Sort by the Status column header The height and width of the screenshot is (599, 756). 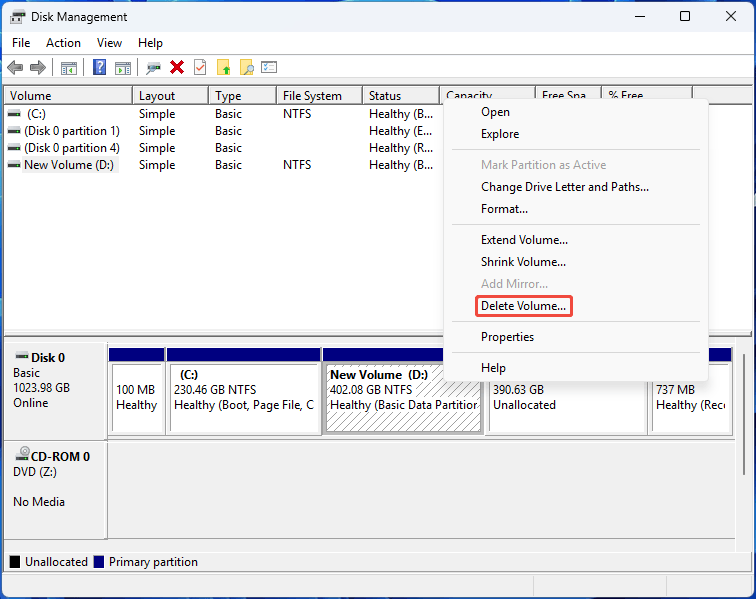pyautogui.click(x=401, y=95)
